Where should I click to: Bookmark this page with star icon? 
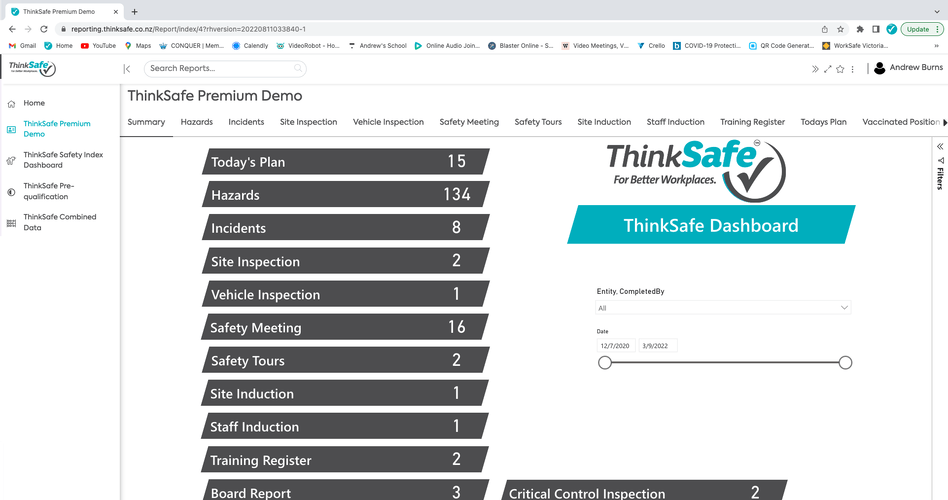point(840,29)
